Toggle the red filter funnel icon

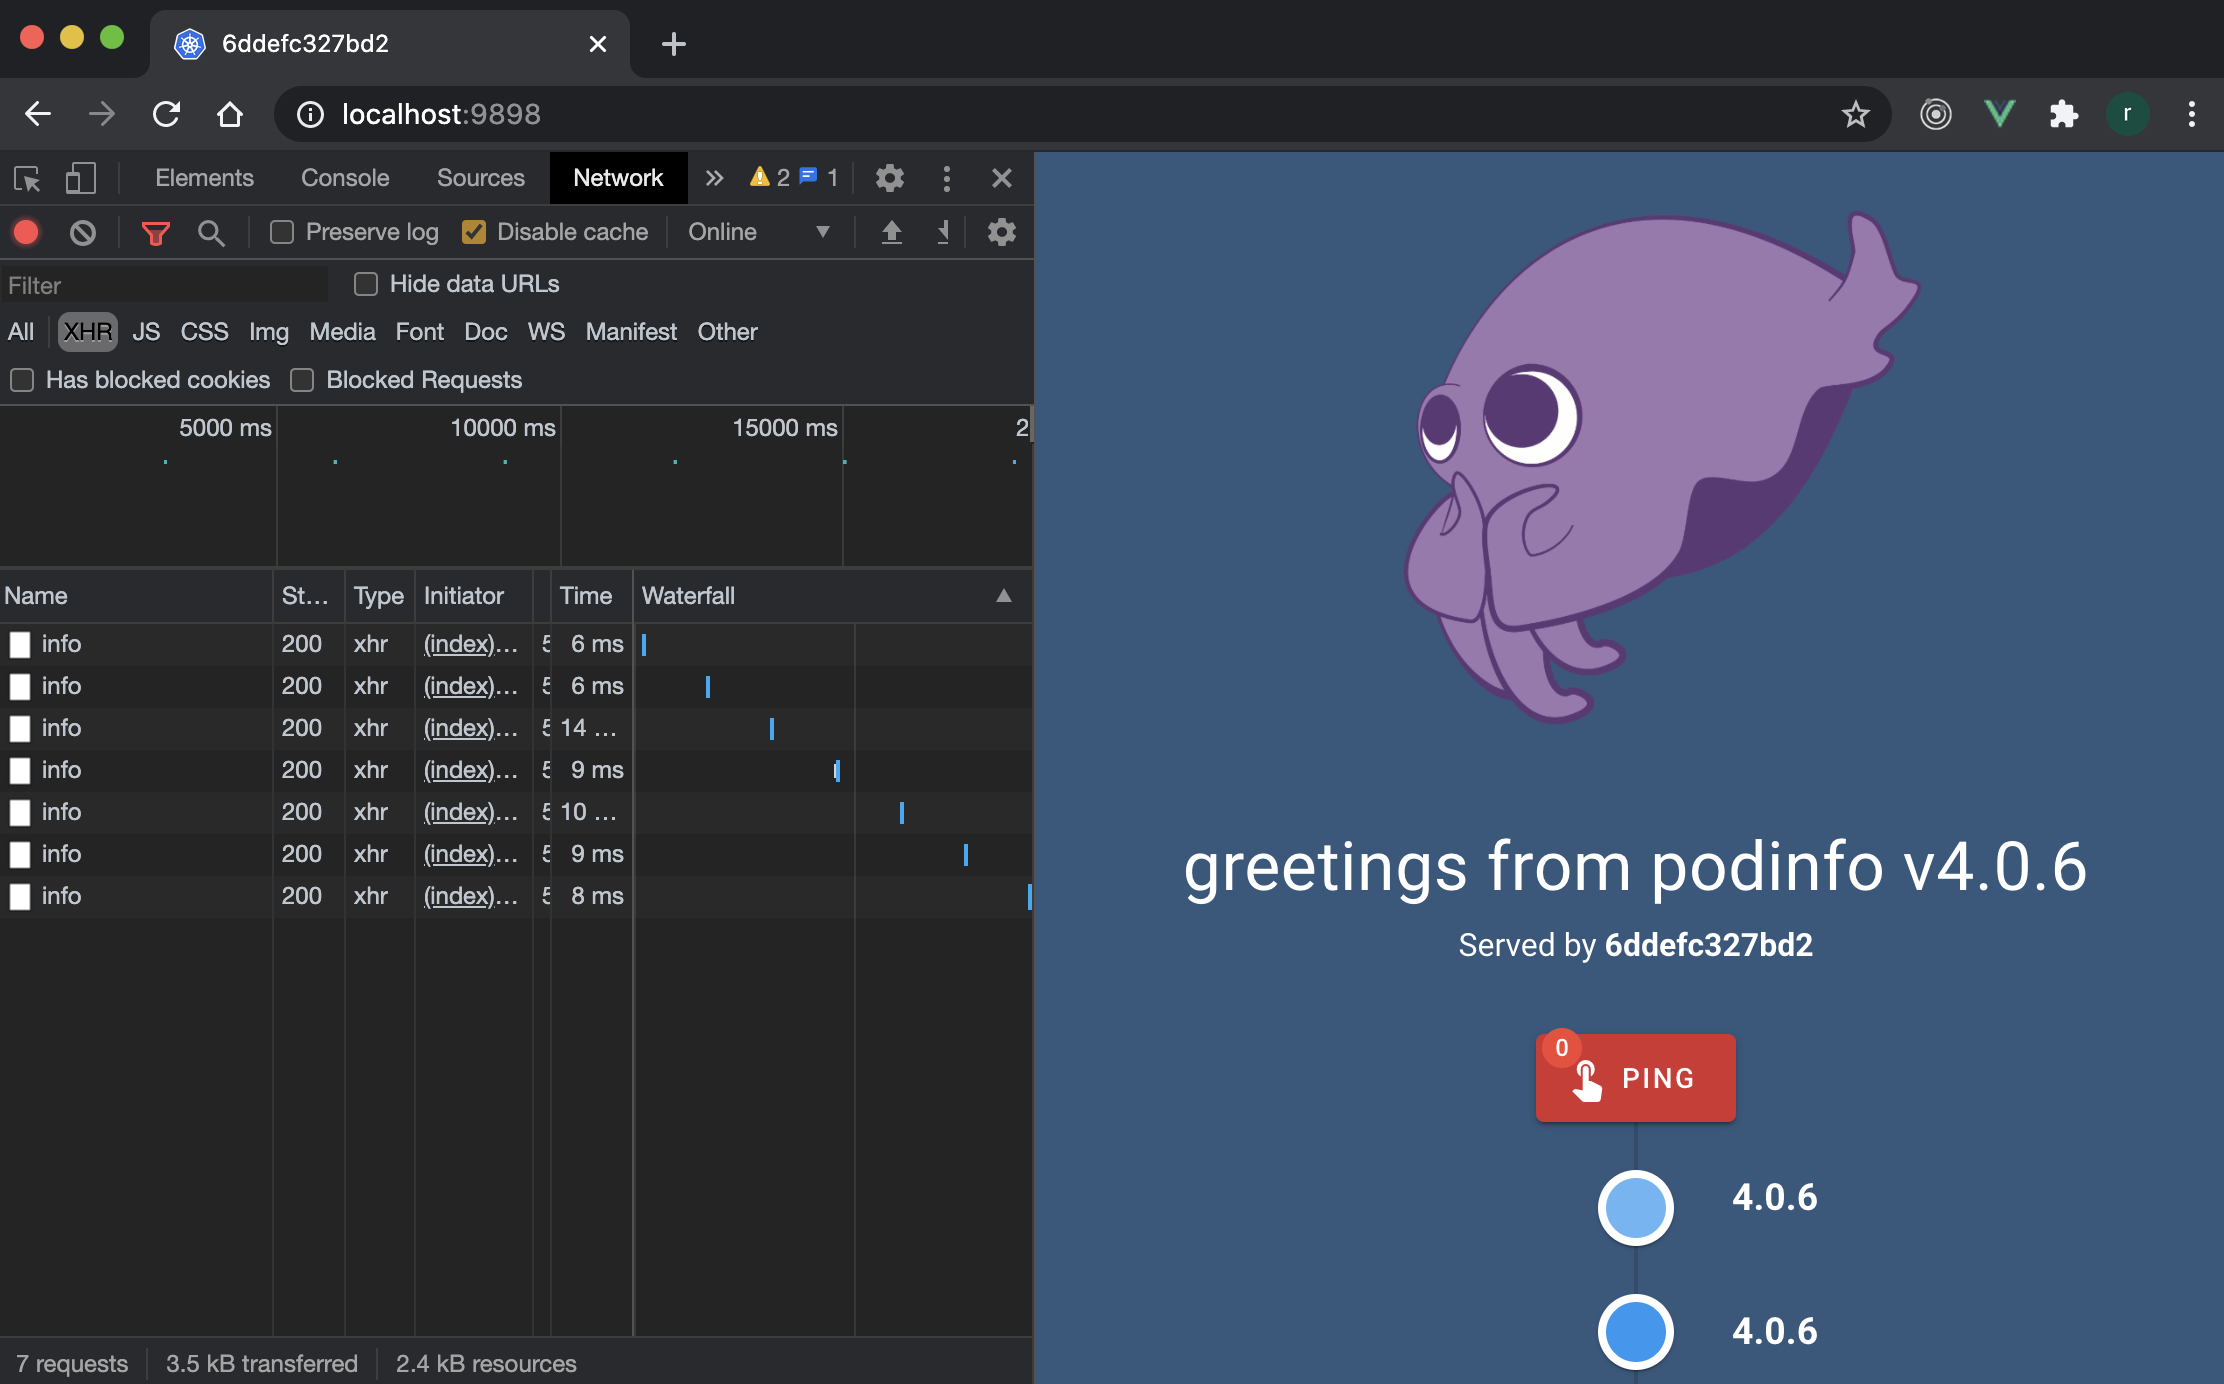tap(155, 233)
